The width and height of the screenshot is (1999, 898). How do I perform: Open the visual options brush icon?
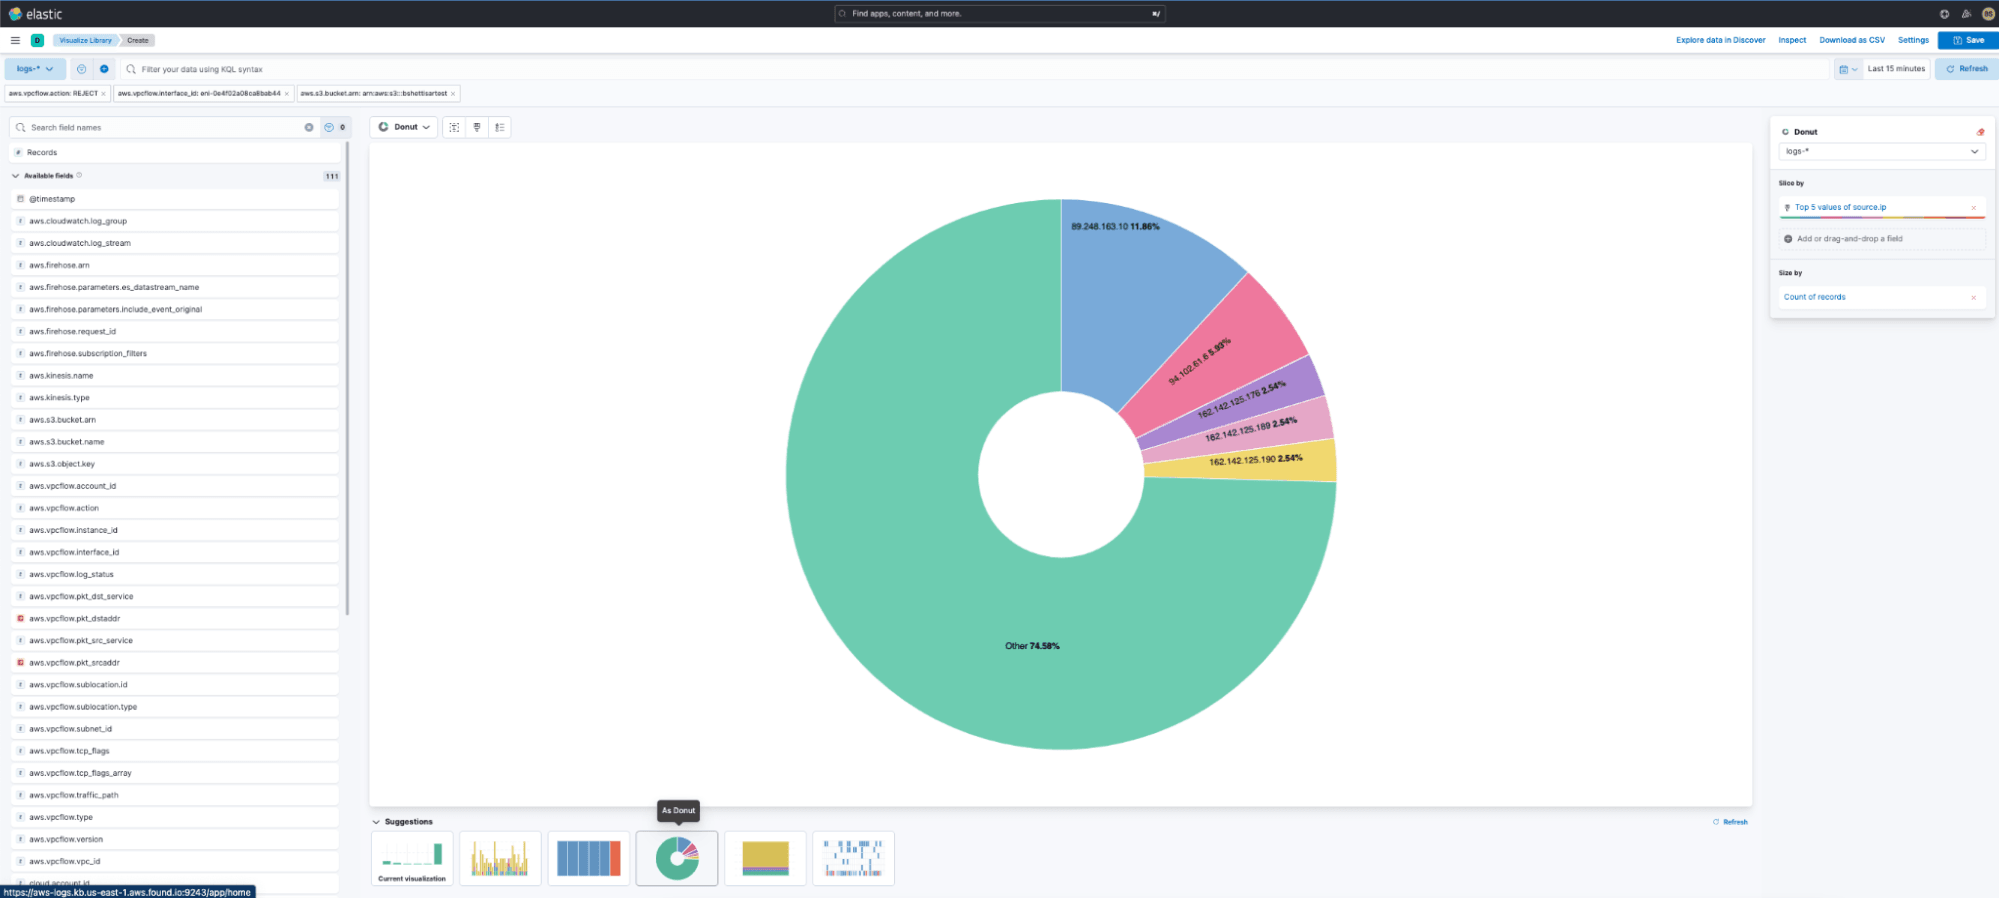pos(477,127)
